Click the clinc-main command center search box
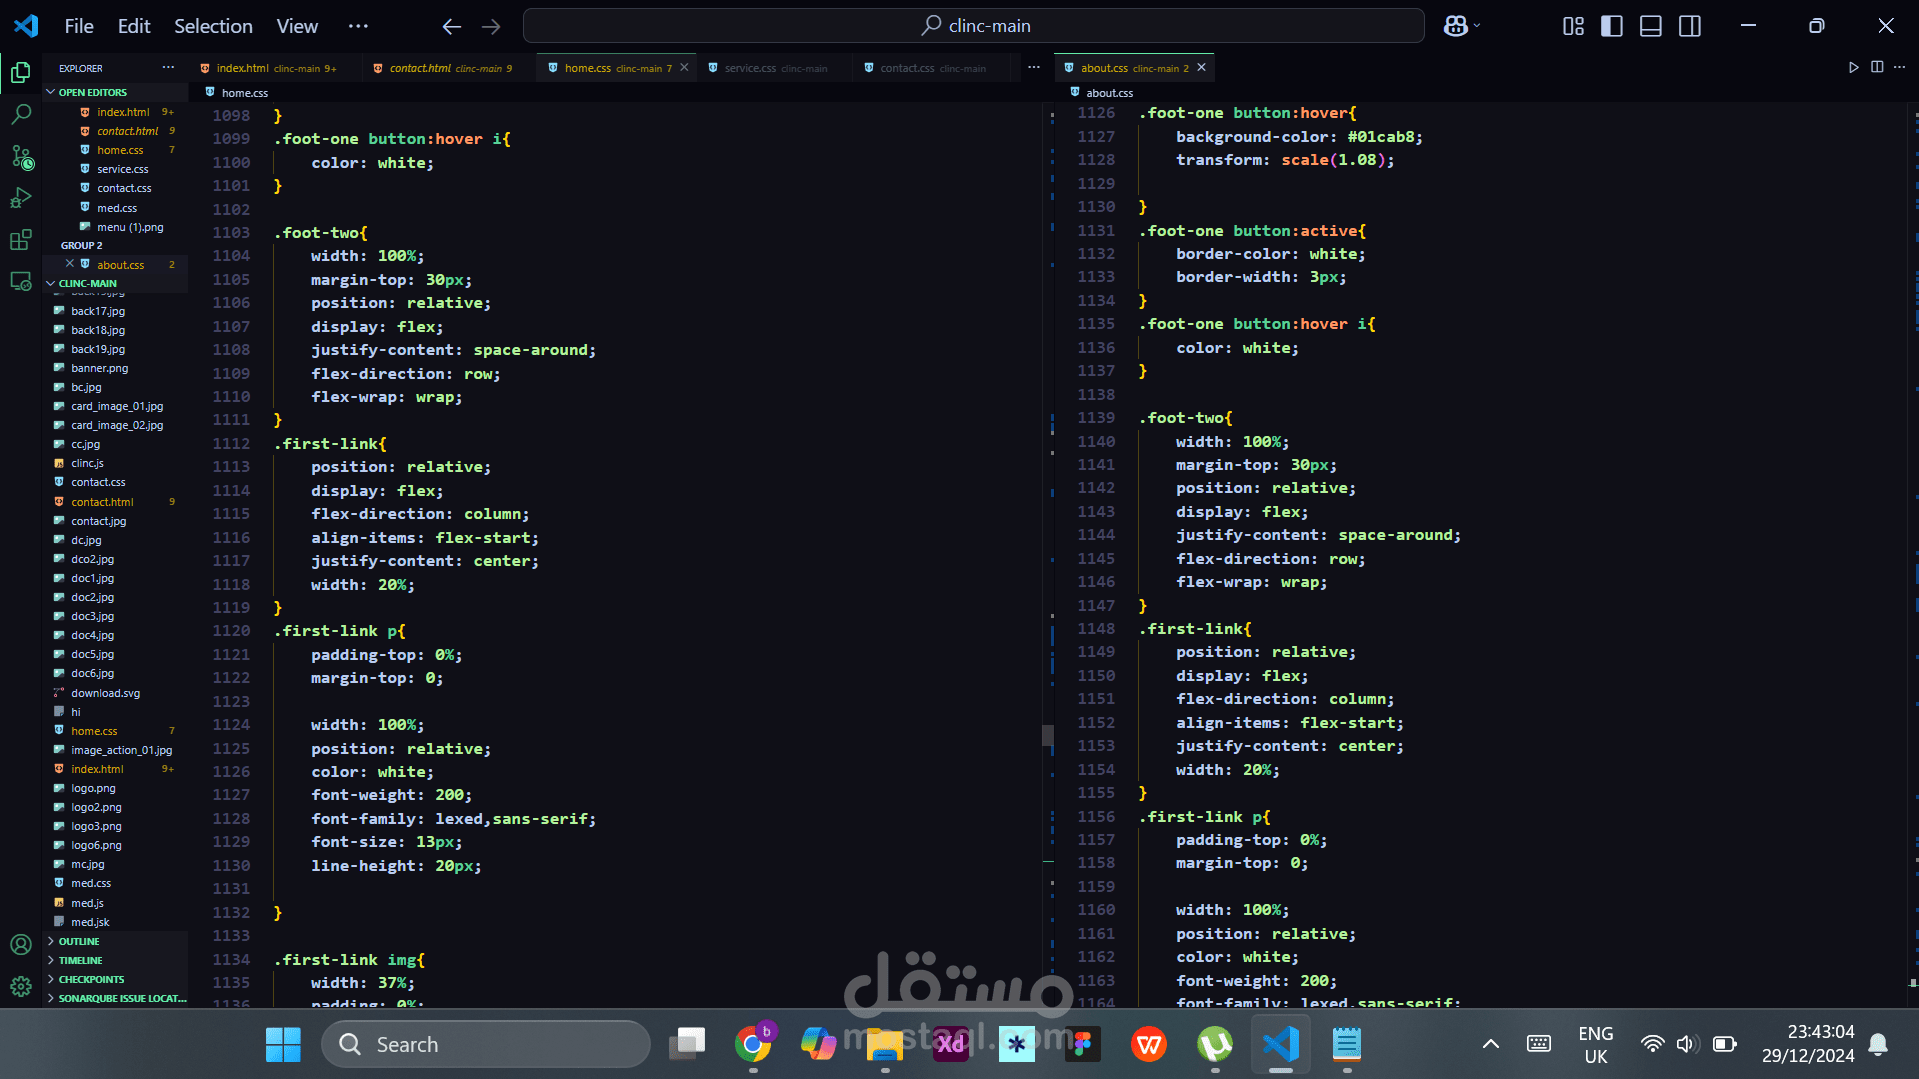This screenshot has width=1919, height=1079. coord(974,26)
